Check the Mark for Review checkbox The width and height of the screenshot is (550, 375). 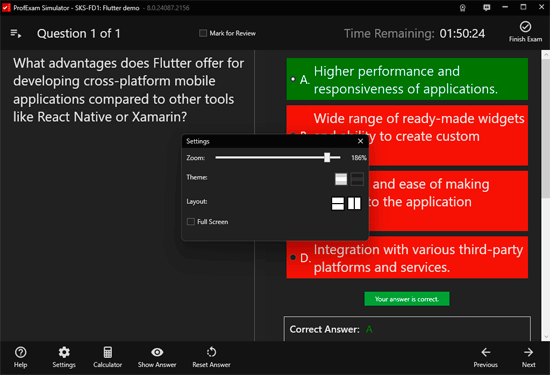coord(203,33)
